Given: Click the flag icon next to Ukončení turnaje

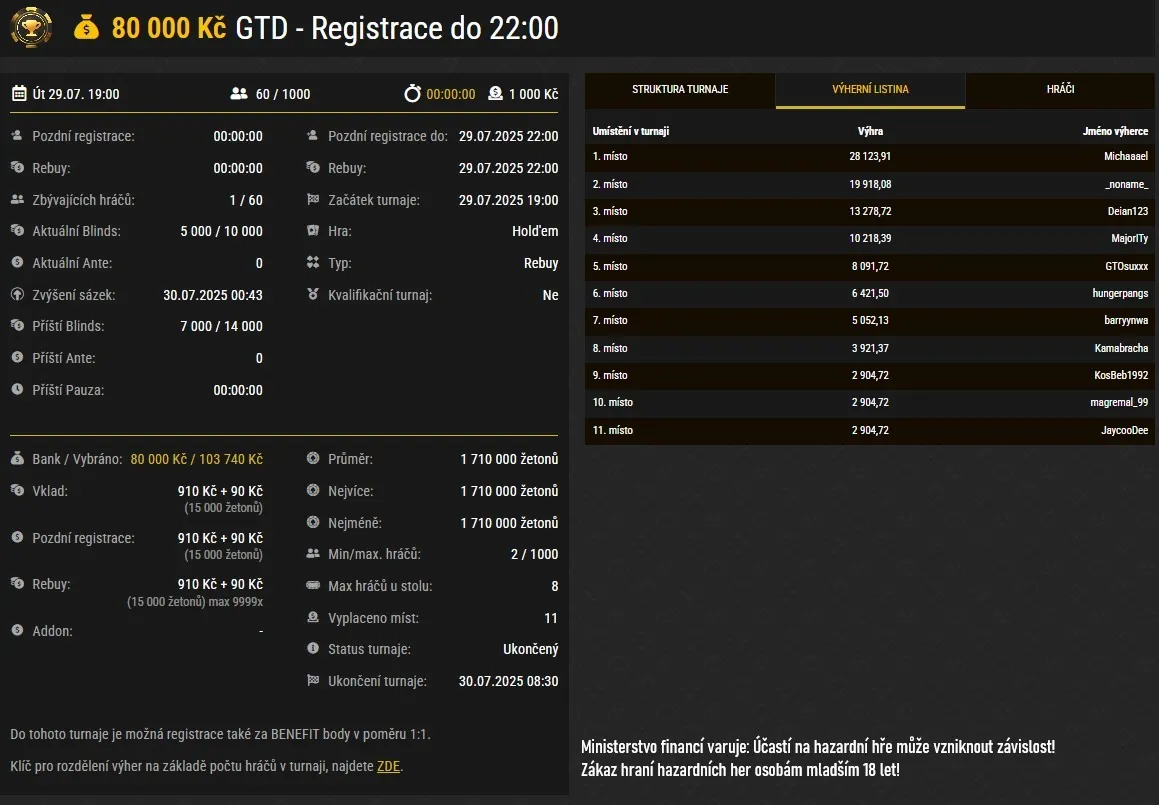Looking at the screenshot, I should [x=313, y=681].
